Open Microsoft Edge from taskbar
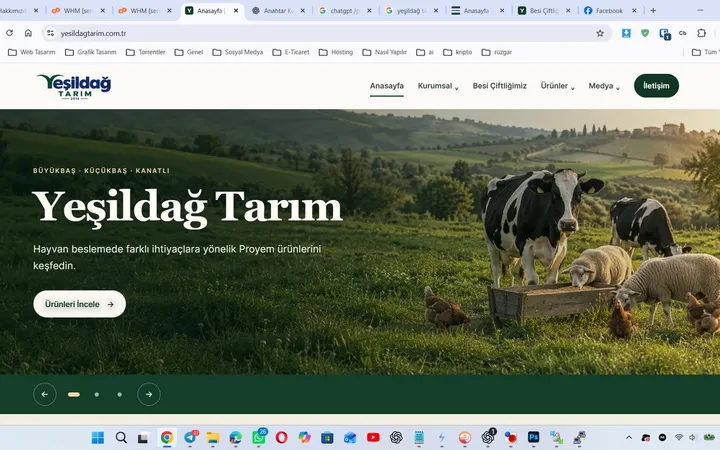Screen dimensions: 720x450 pyautogui.click(x=236, y=437)
